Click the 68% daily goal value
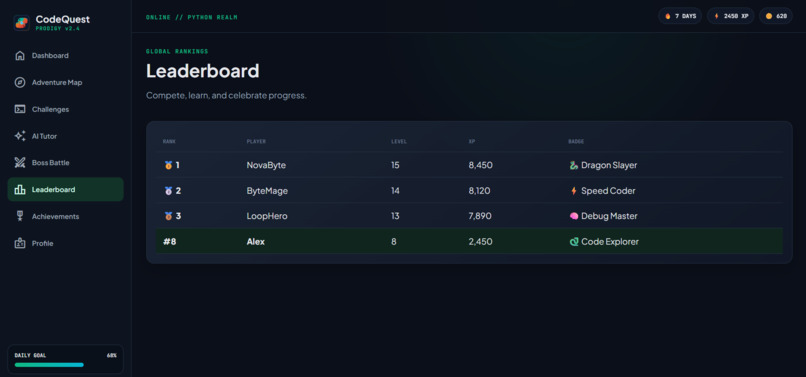This screenshot has height=377, width=806. (112, 355)
